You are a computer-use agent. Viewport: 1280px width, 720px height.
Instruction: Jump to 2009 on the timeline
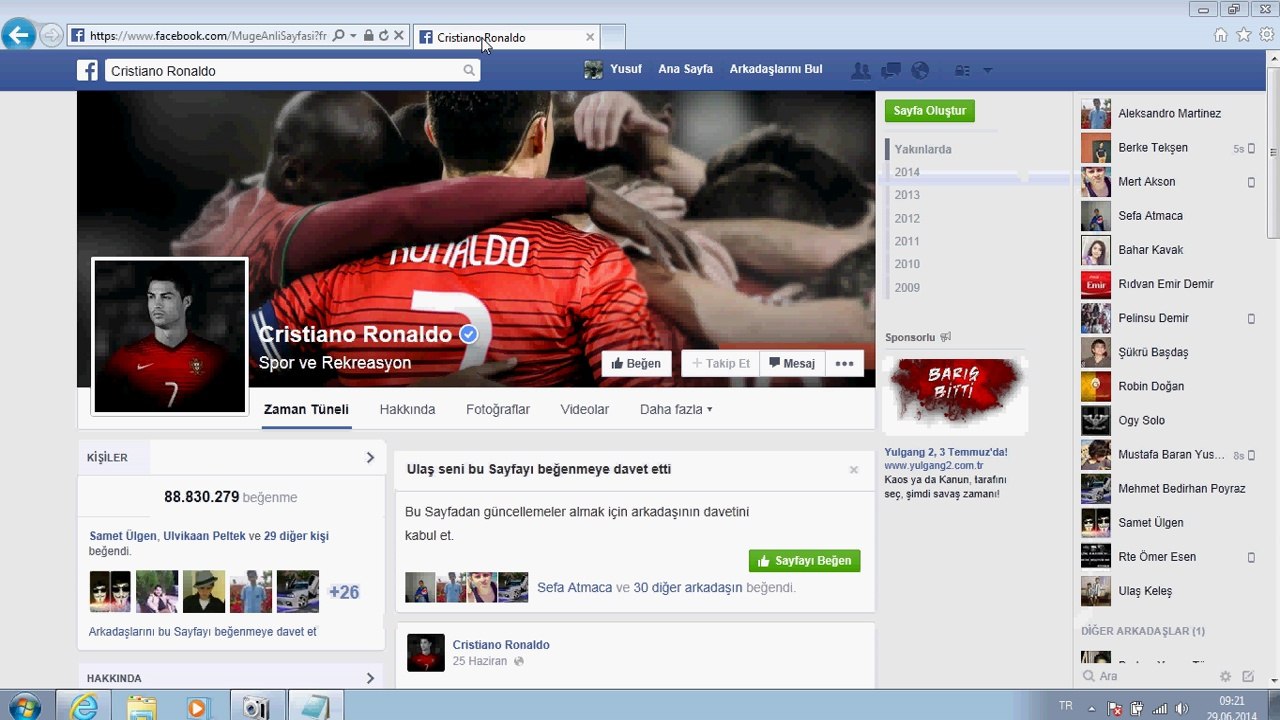pos(907,288)
